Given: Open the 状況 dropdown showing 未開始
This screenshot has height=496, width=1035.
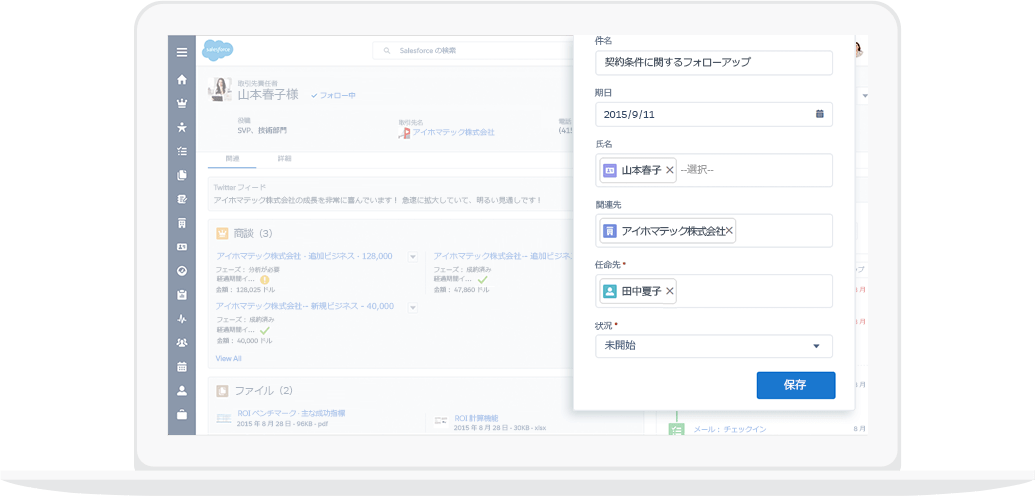Looking at the screenshot, I should [713, 346].
